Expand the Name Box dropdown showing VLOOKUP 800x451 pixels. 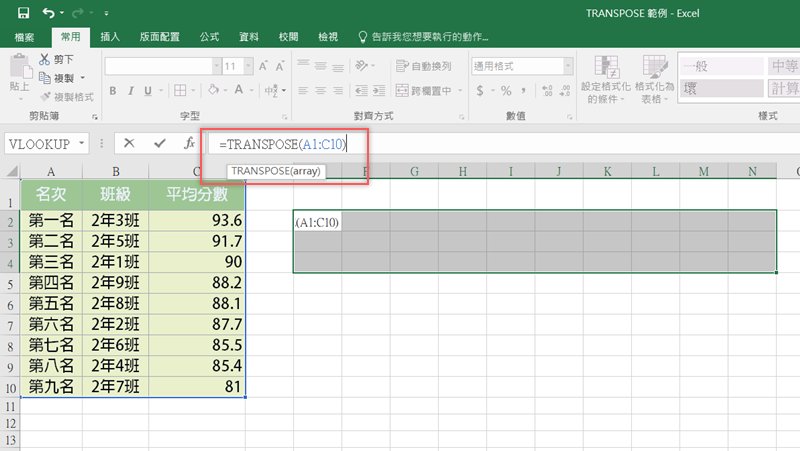click(x=81, y=144)
